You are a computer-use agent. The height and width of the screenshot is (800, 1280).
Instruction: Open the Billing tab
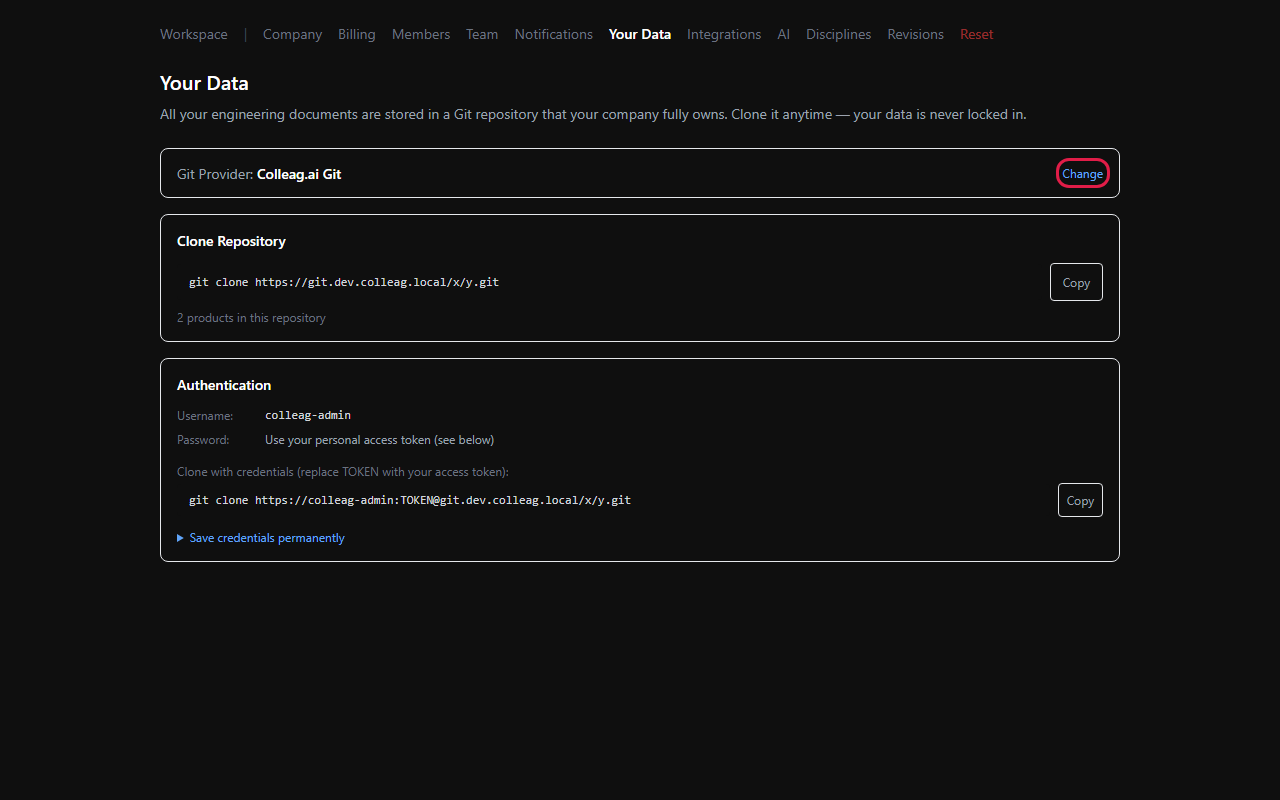(x=357, y=34)
